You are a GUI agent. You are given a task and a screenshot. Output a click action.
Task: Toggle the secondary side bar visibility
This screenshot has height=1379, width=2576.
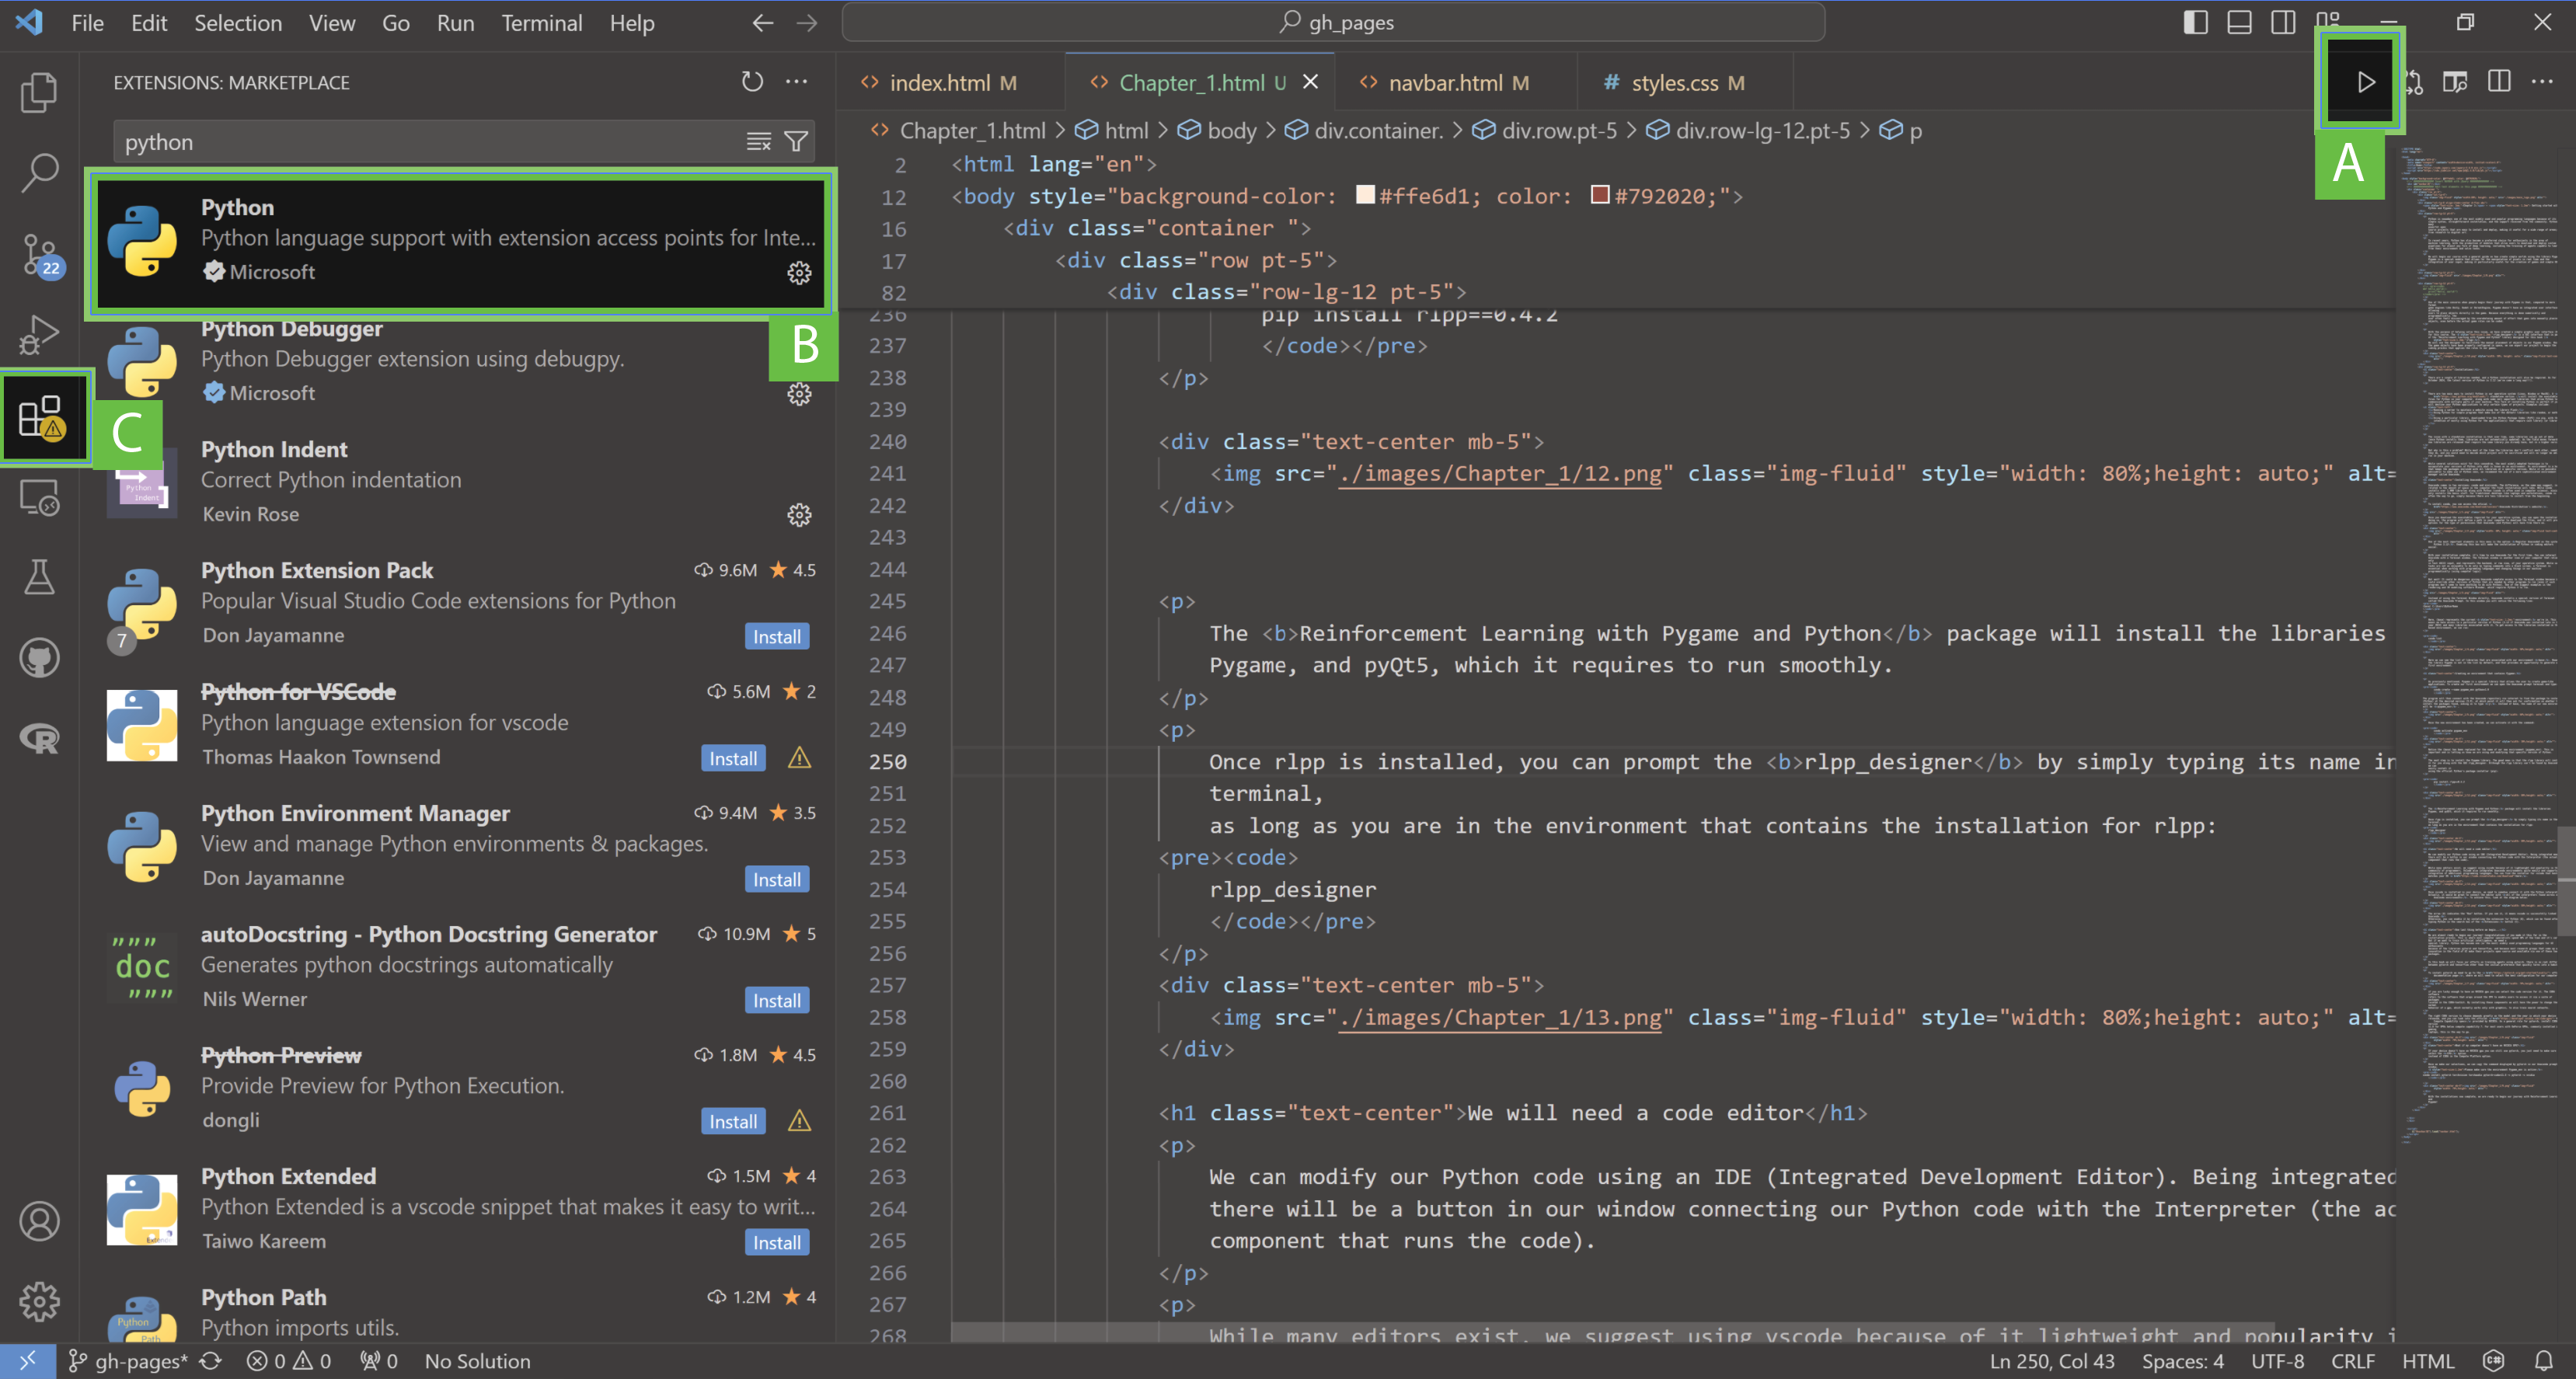(x=2284, y=22)
